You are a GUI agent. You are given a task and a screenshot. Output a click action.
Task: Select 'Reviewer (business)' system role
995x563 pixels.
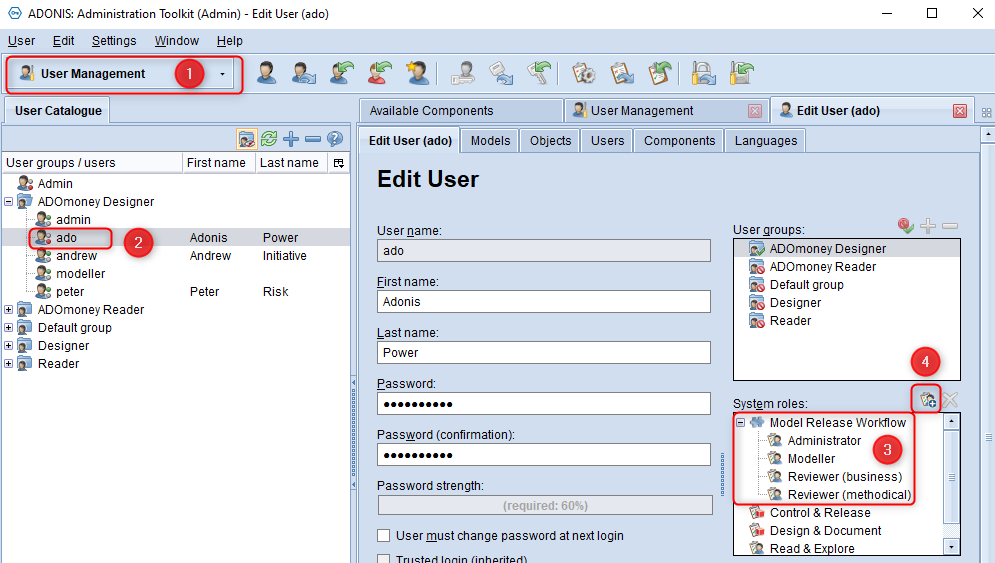click(844, 477)
